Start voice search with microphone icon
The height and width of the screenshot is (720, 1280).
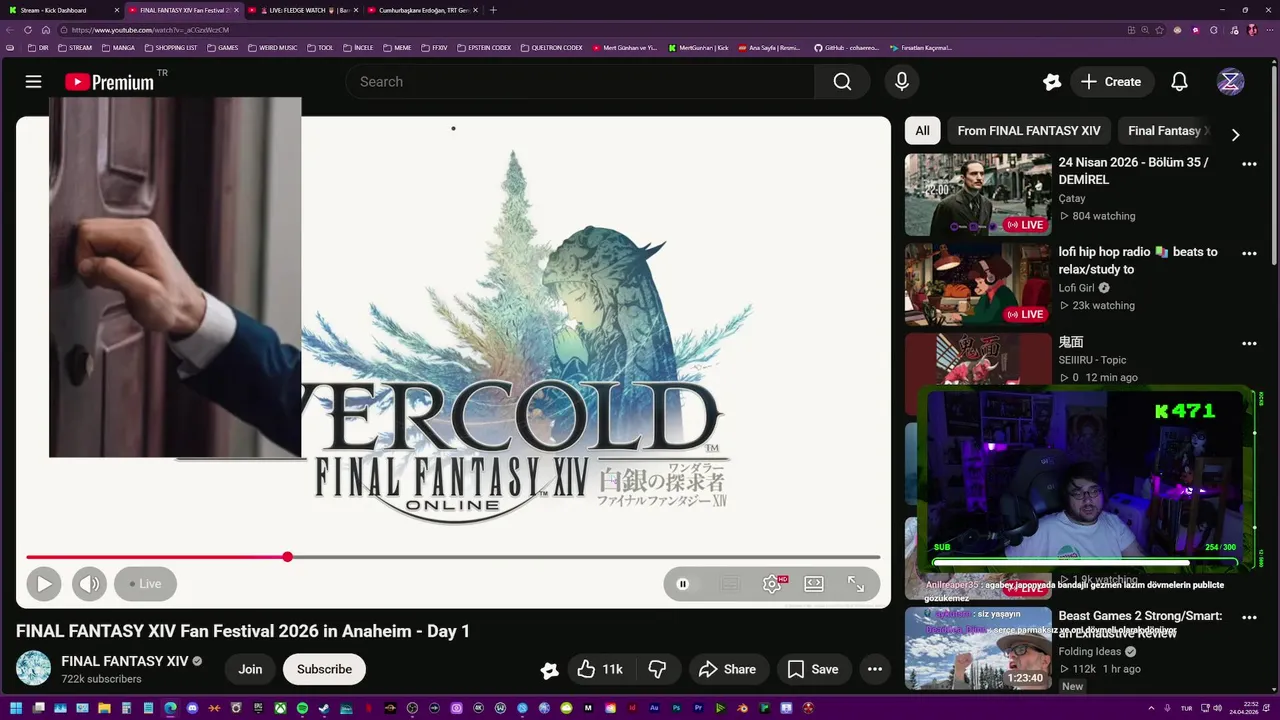[902, 82]
